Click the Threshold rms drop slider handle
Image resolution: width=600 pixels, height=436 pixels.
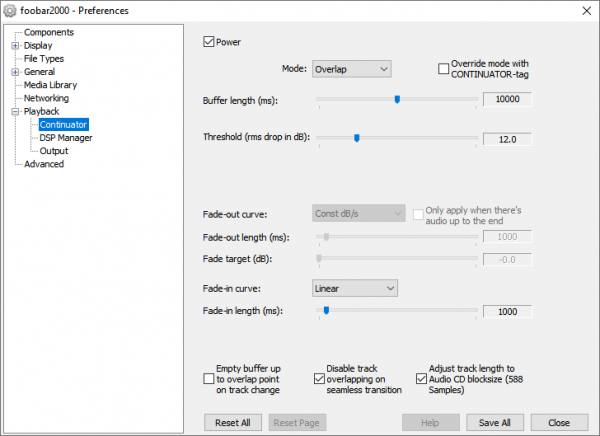point(356,138)
